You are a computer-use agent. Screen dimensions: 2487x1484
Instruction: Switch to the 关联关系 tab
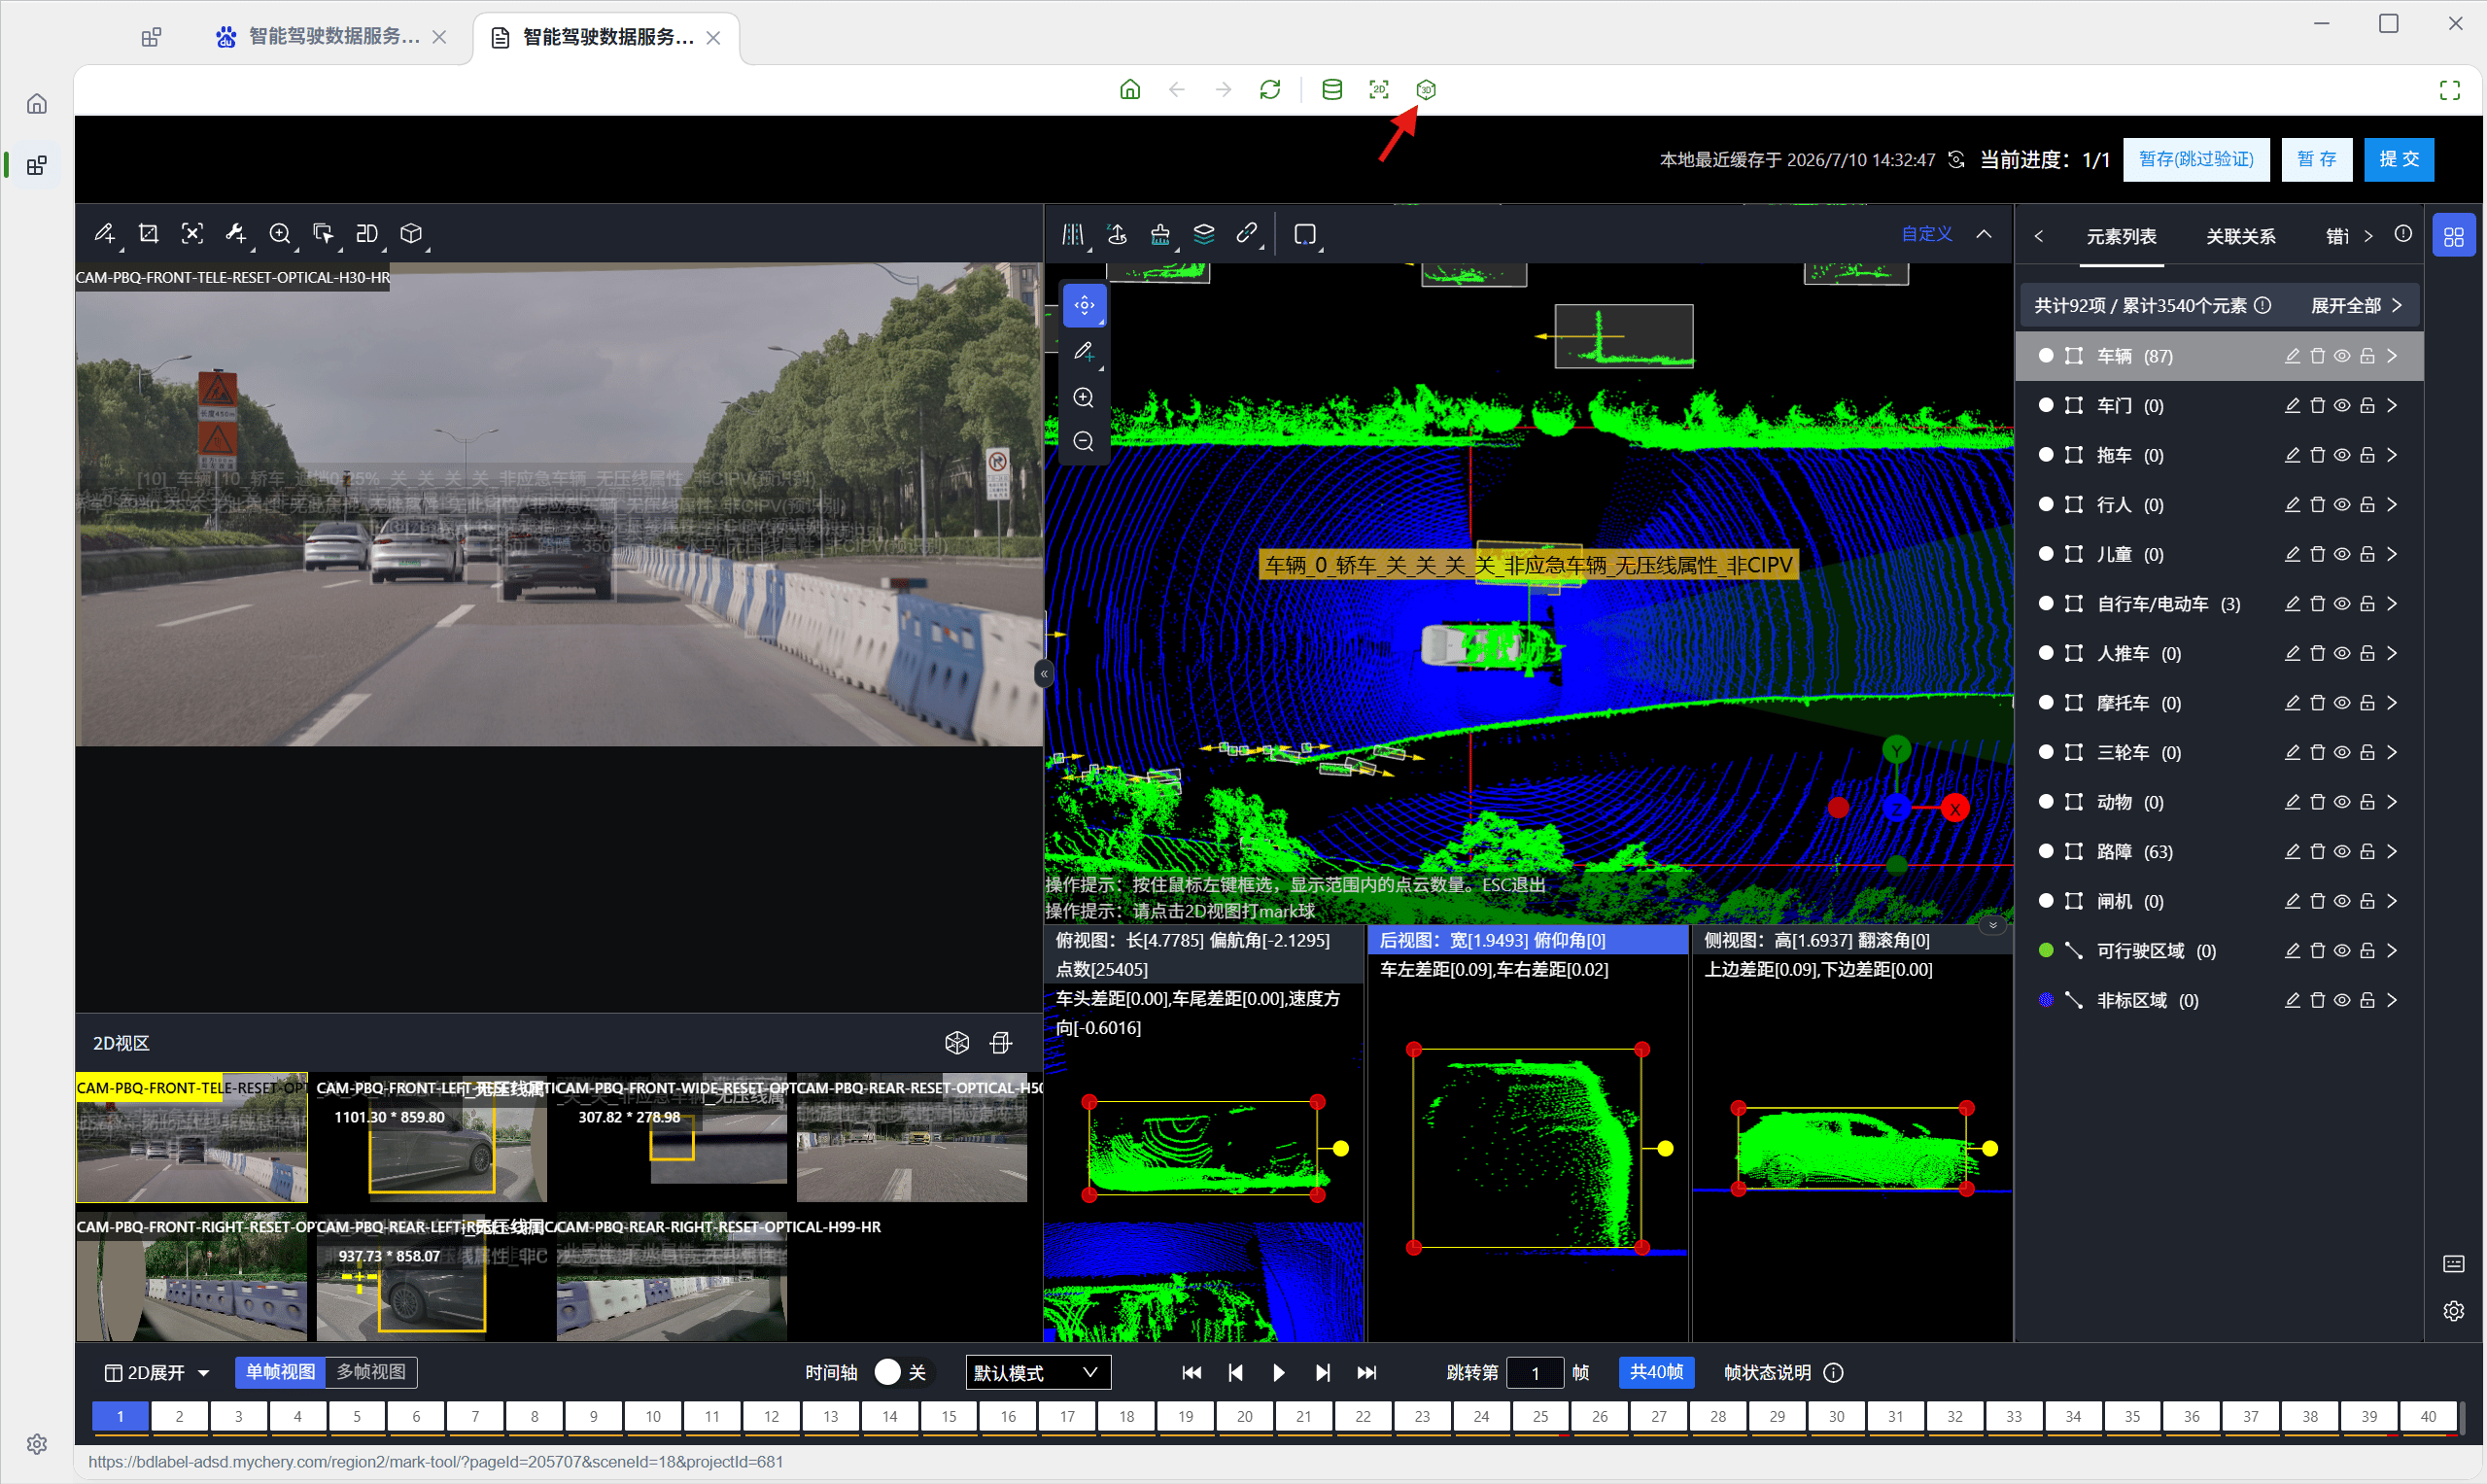[2240, 237]
